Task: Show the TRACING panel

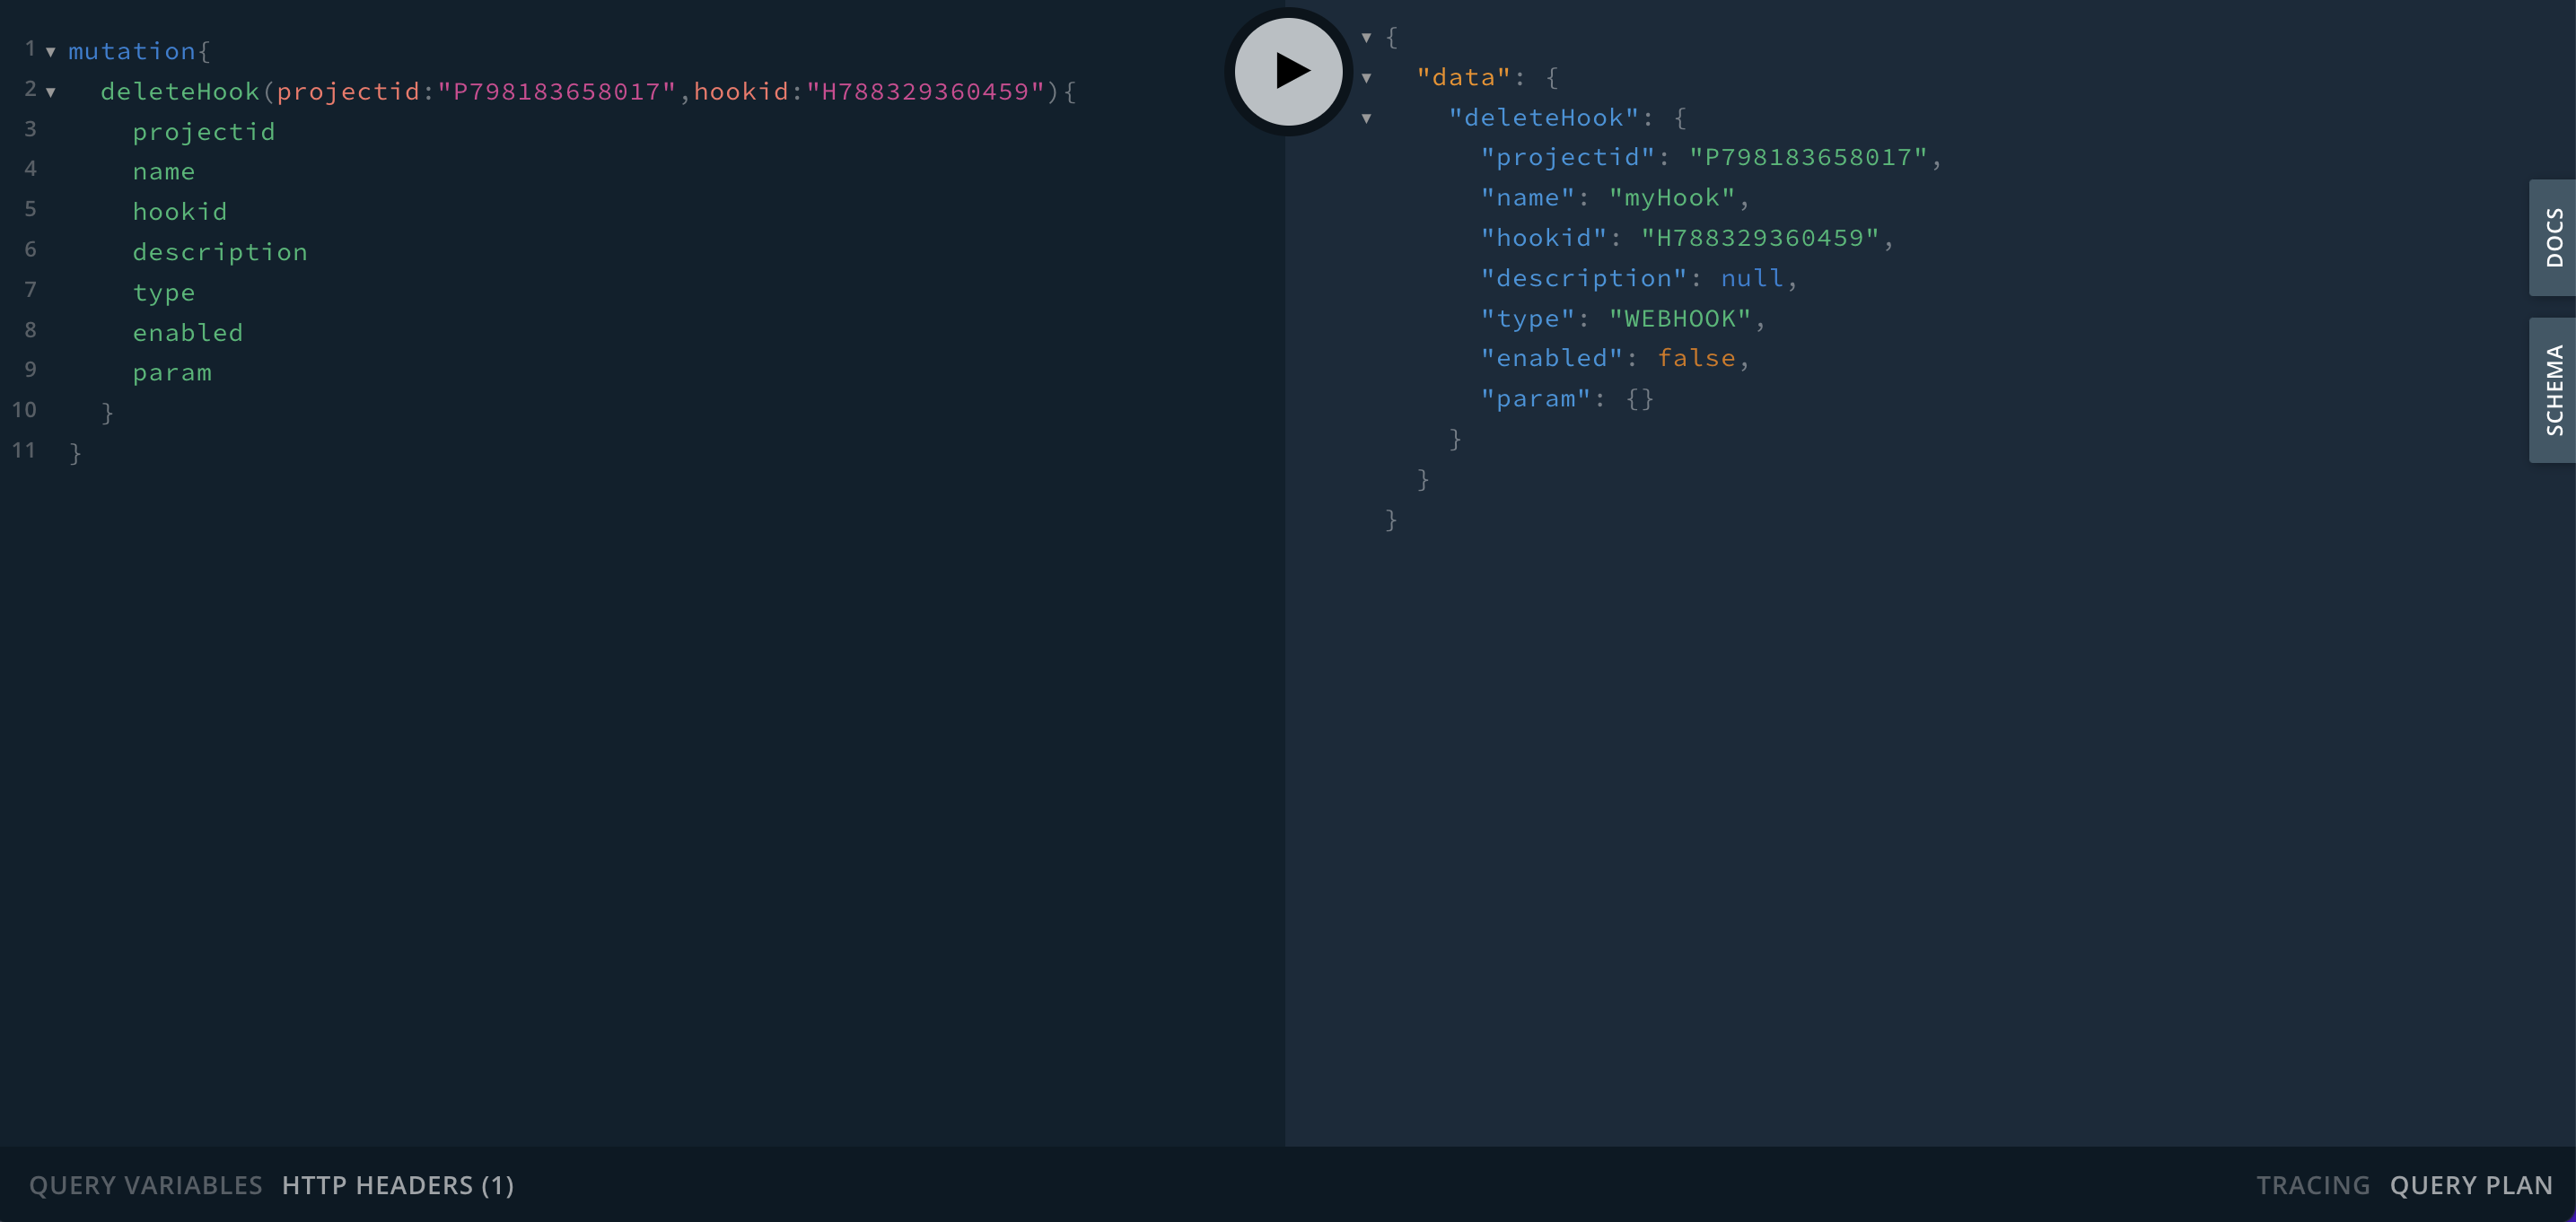Action: tap(2313, 1185)
